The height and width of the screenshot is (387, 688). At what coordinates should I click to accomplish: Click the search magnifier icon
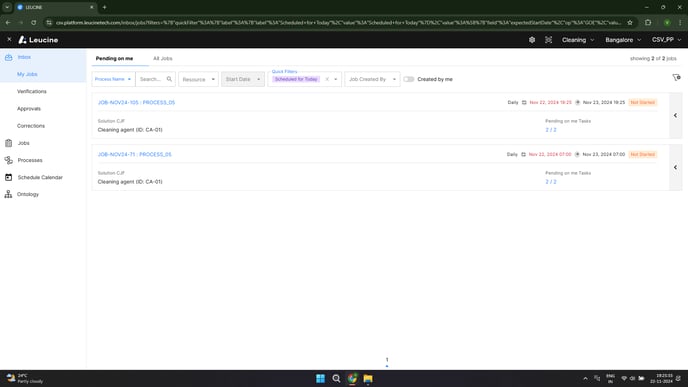click(169, 79)
